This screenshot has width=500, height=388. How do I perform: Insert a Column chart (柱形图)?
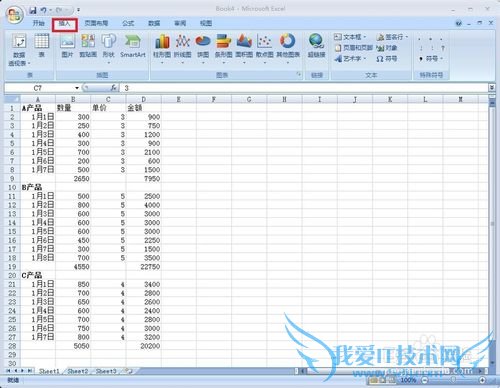[x=162, y=48]
